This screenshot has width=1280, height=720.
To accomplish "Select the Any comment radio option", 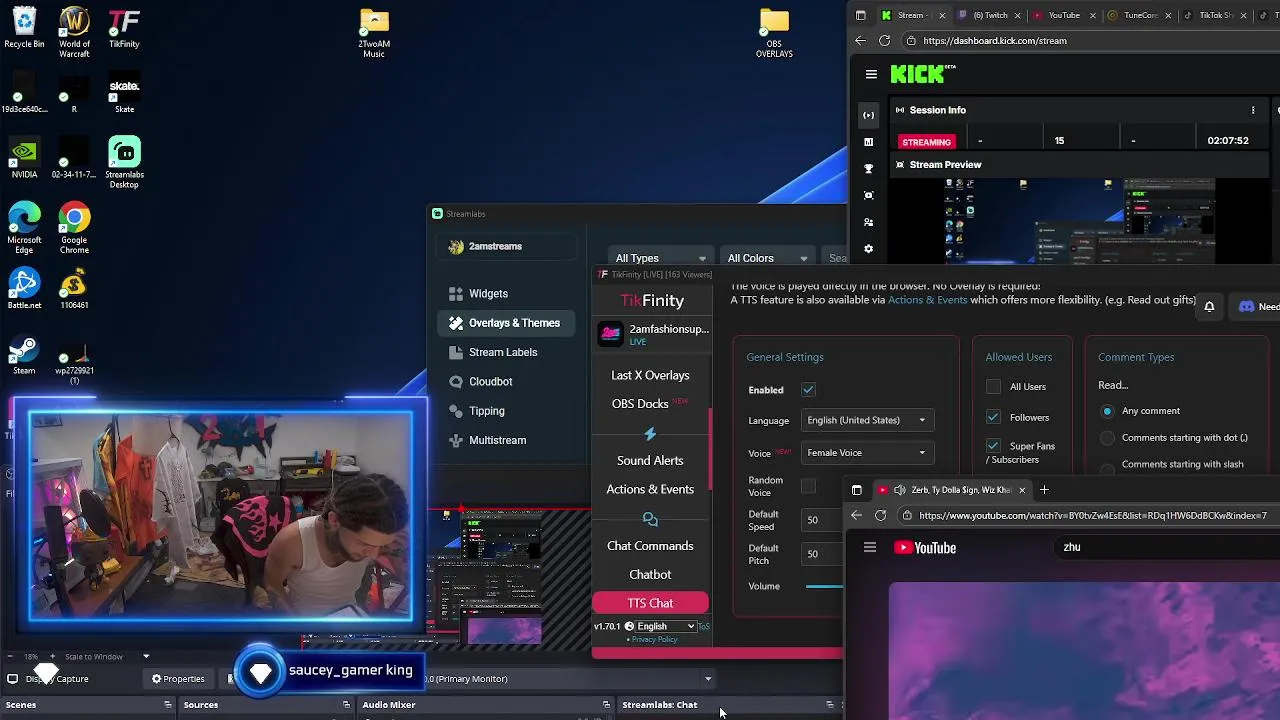I will (1107, 411).
